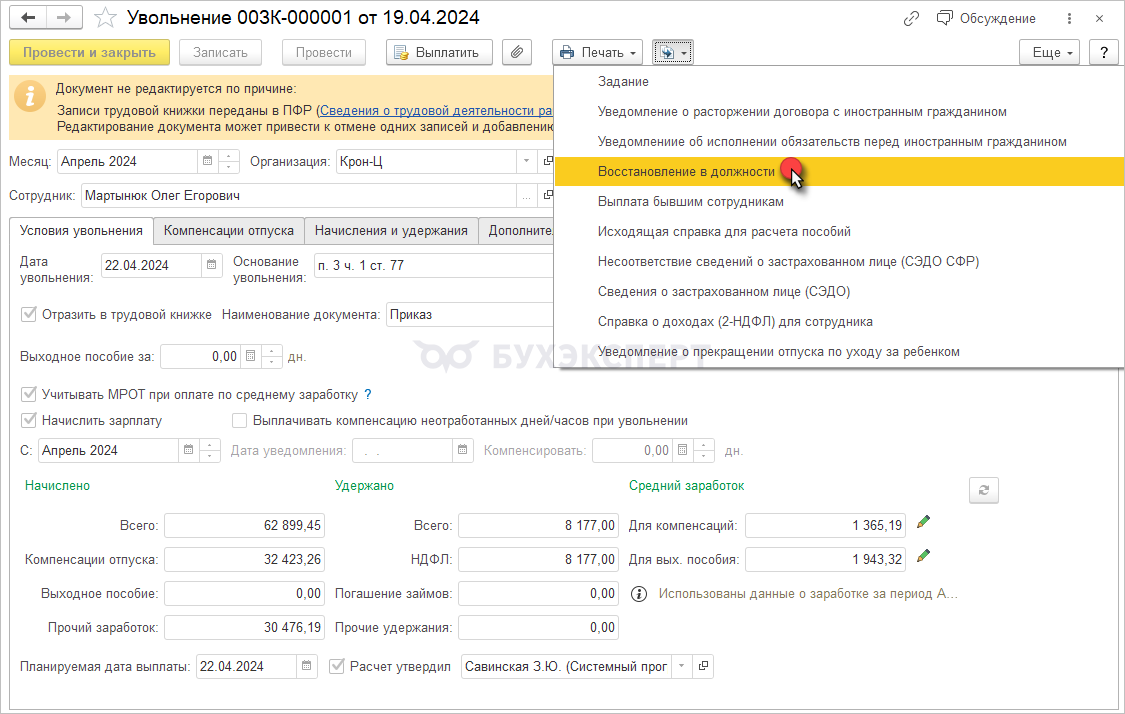Toggle Учитывать МРОТ при оплате checkbox
1125x714 pixels.
click(x=29, y=394)
